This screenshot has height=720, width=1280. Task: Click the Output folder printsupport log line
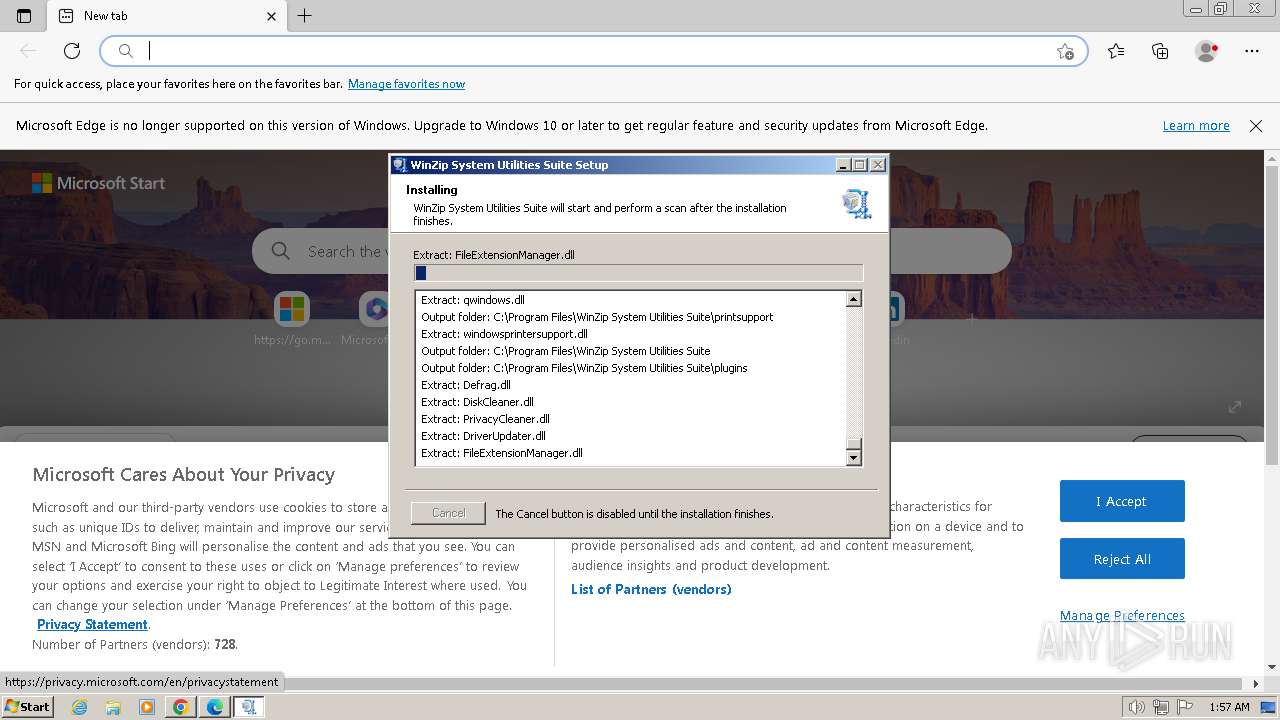[x=597, y=317]
